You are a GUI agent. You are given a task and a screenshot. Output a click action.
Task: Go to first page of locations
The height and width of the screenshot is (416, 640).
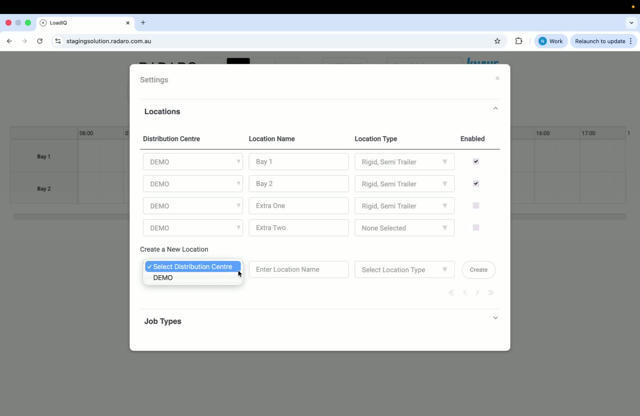451,293
